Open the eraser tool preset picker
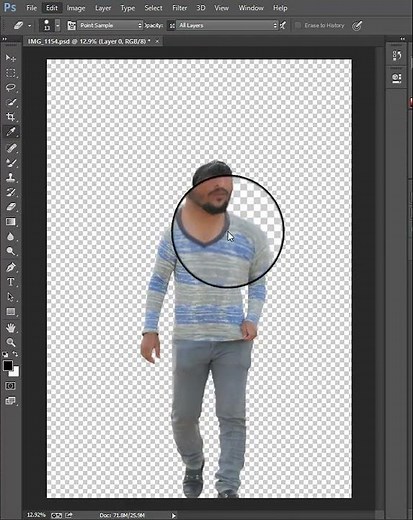This screenshot has width=413, height=520. pyautogui.click(x=22, y=25)
